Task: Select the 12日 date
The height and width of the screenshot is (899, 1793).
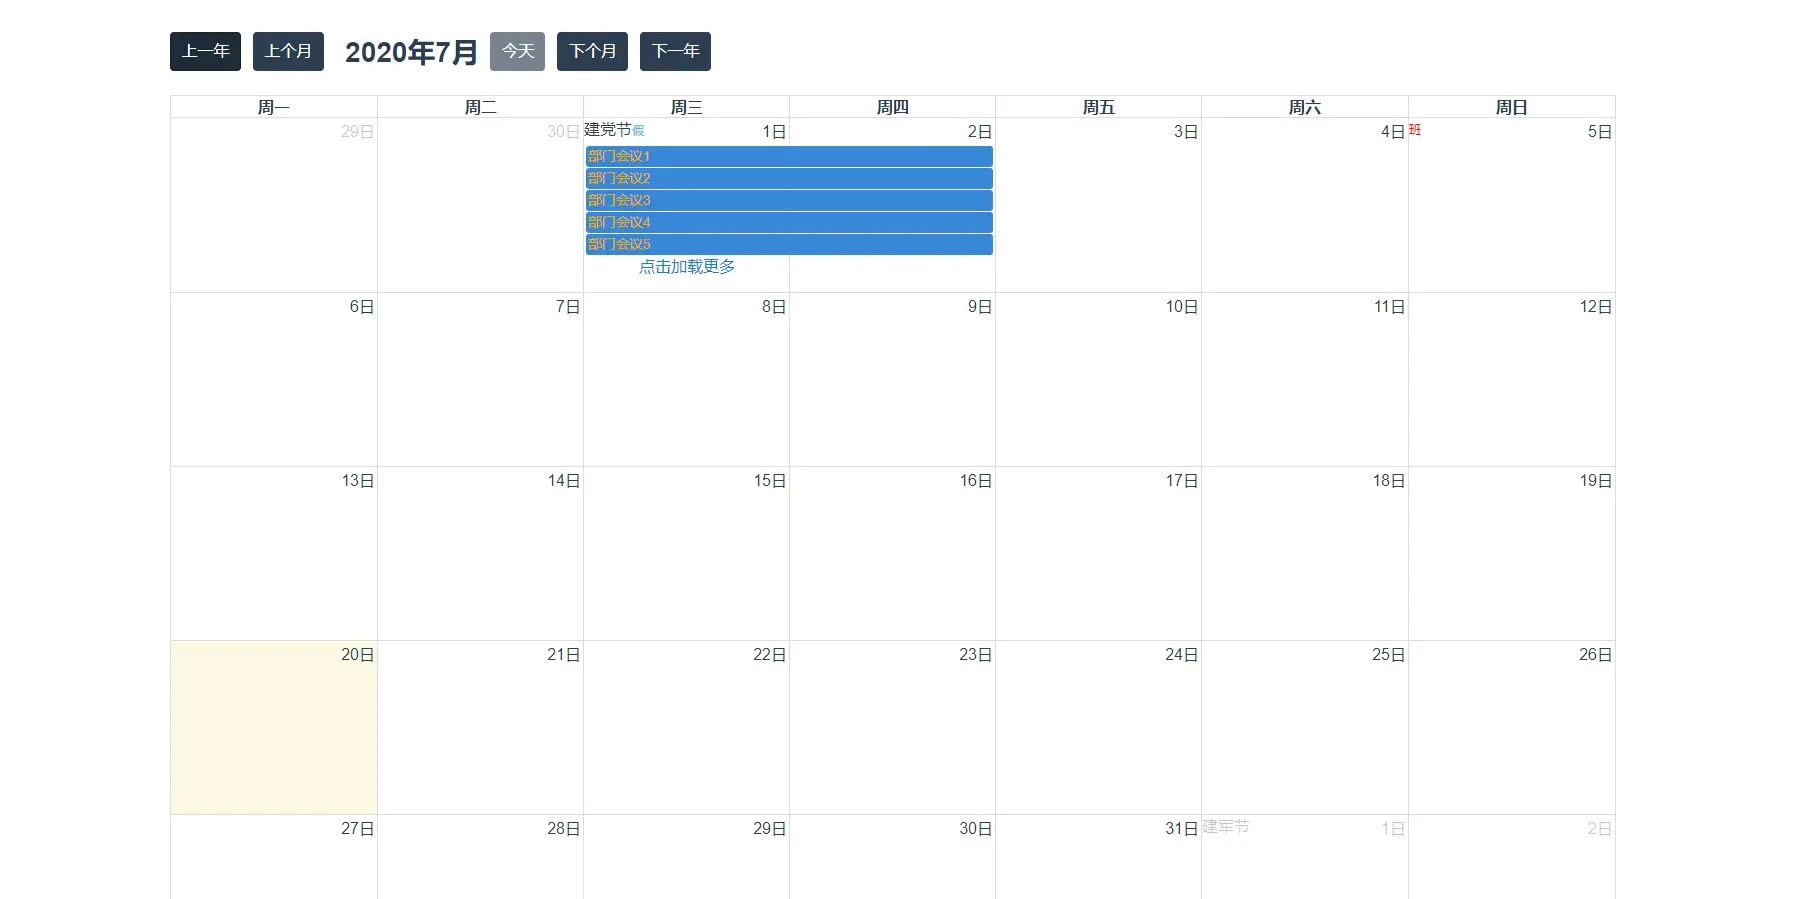Action: pos(1595,307)
